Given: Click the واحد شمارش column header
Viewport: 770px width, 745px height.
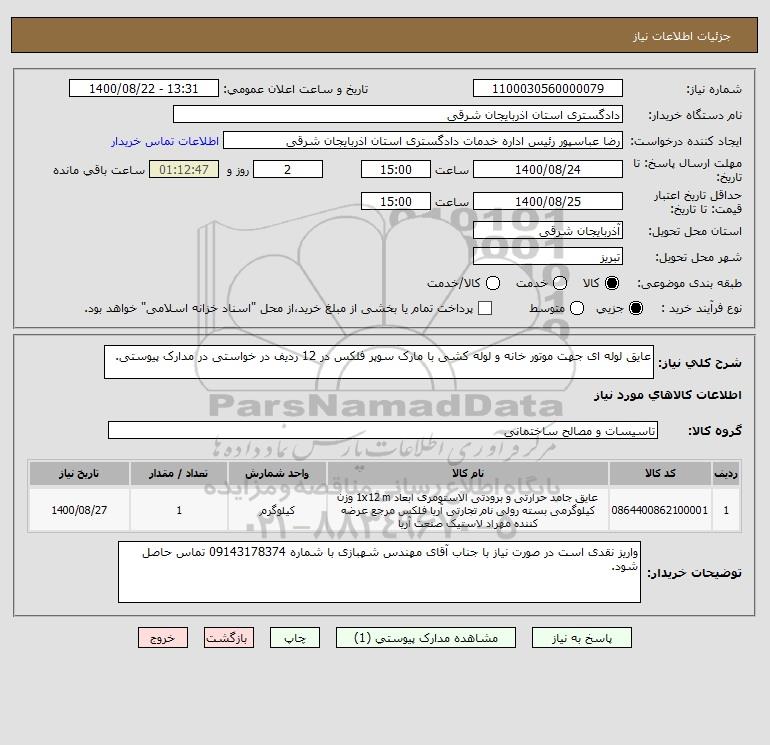Looking at the screenshot, I should 277,473.
